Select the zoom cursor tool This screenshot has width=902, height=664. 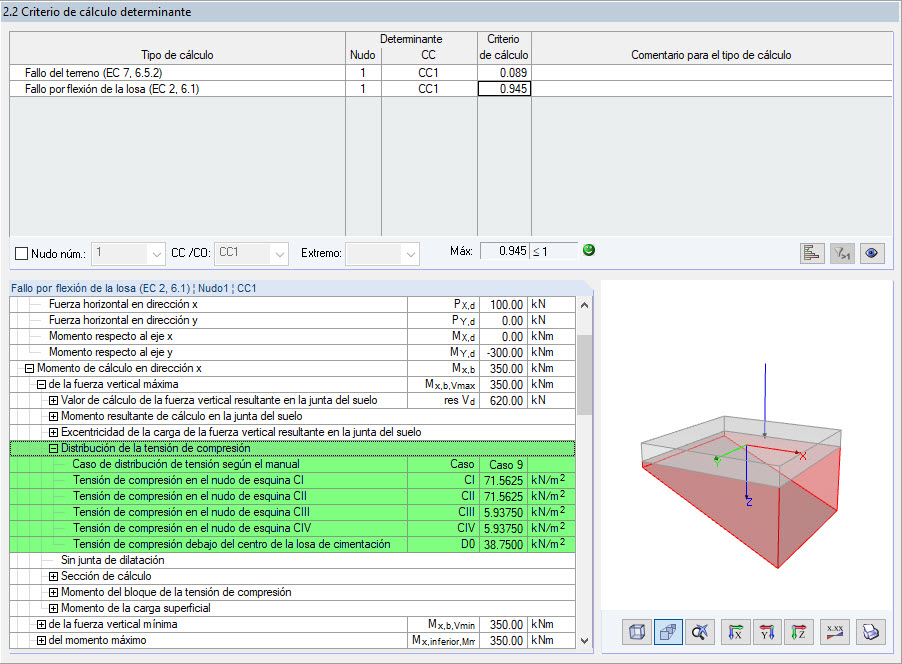click(700, 632)
